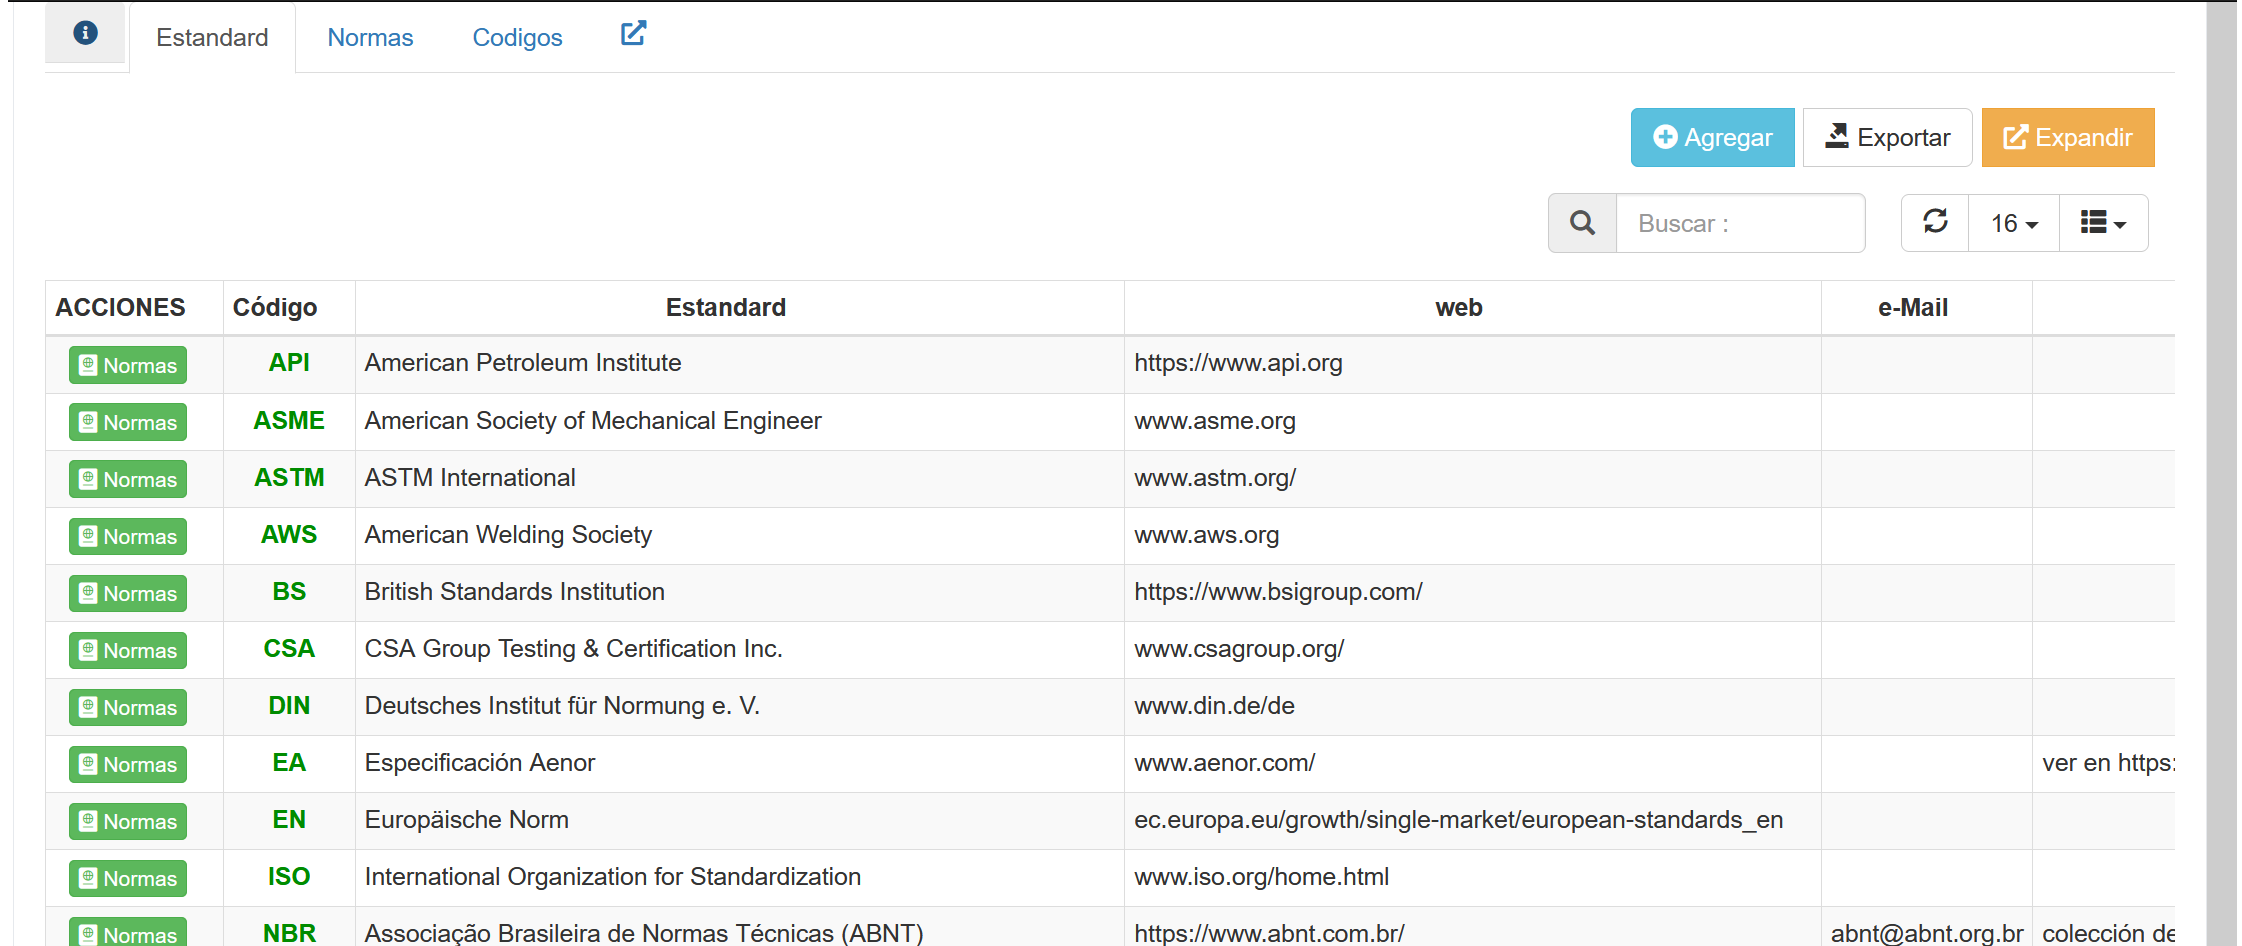This screenshot has height=946, width=2242.
Task: Select the Estandard tab
Action: click(x=212, y=38)
